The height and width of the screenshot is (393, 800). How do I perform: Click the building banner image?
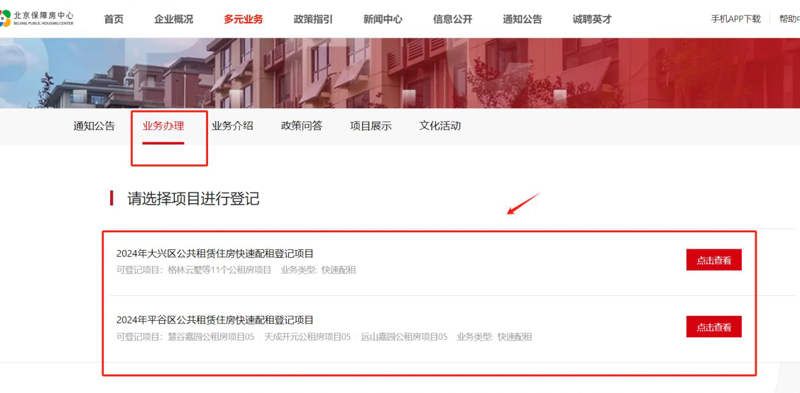[400, 73]
